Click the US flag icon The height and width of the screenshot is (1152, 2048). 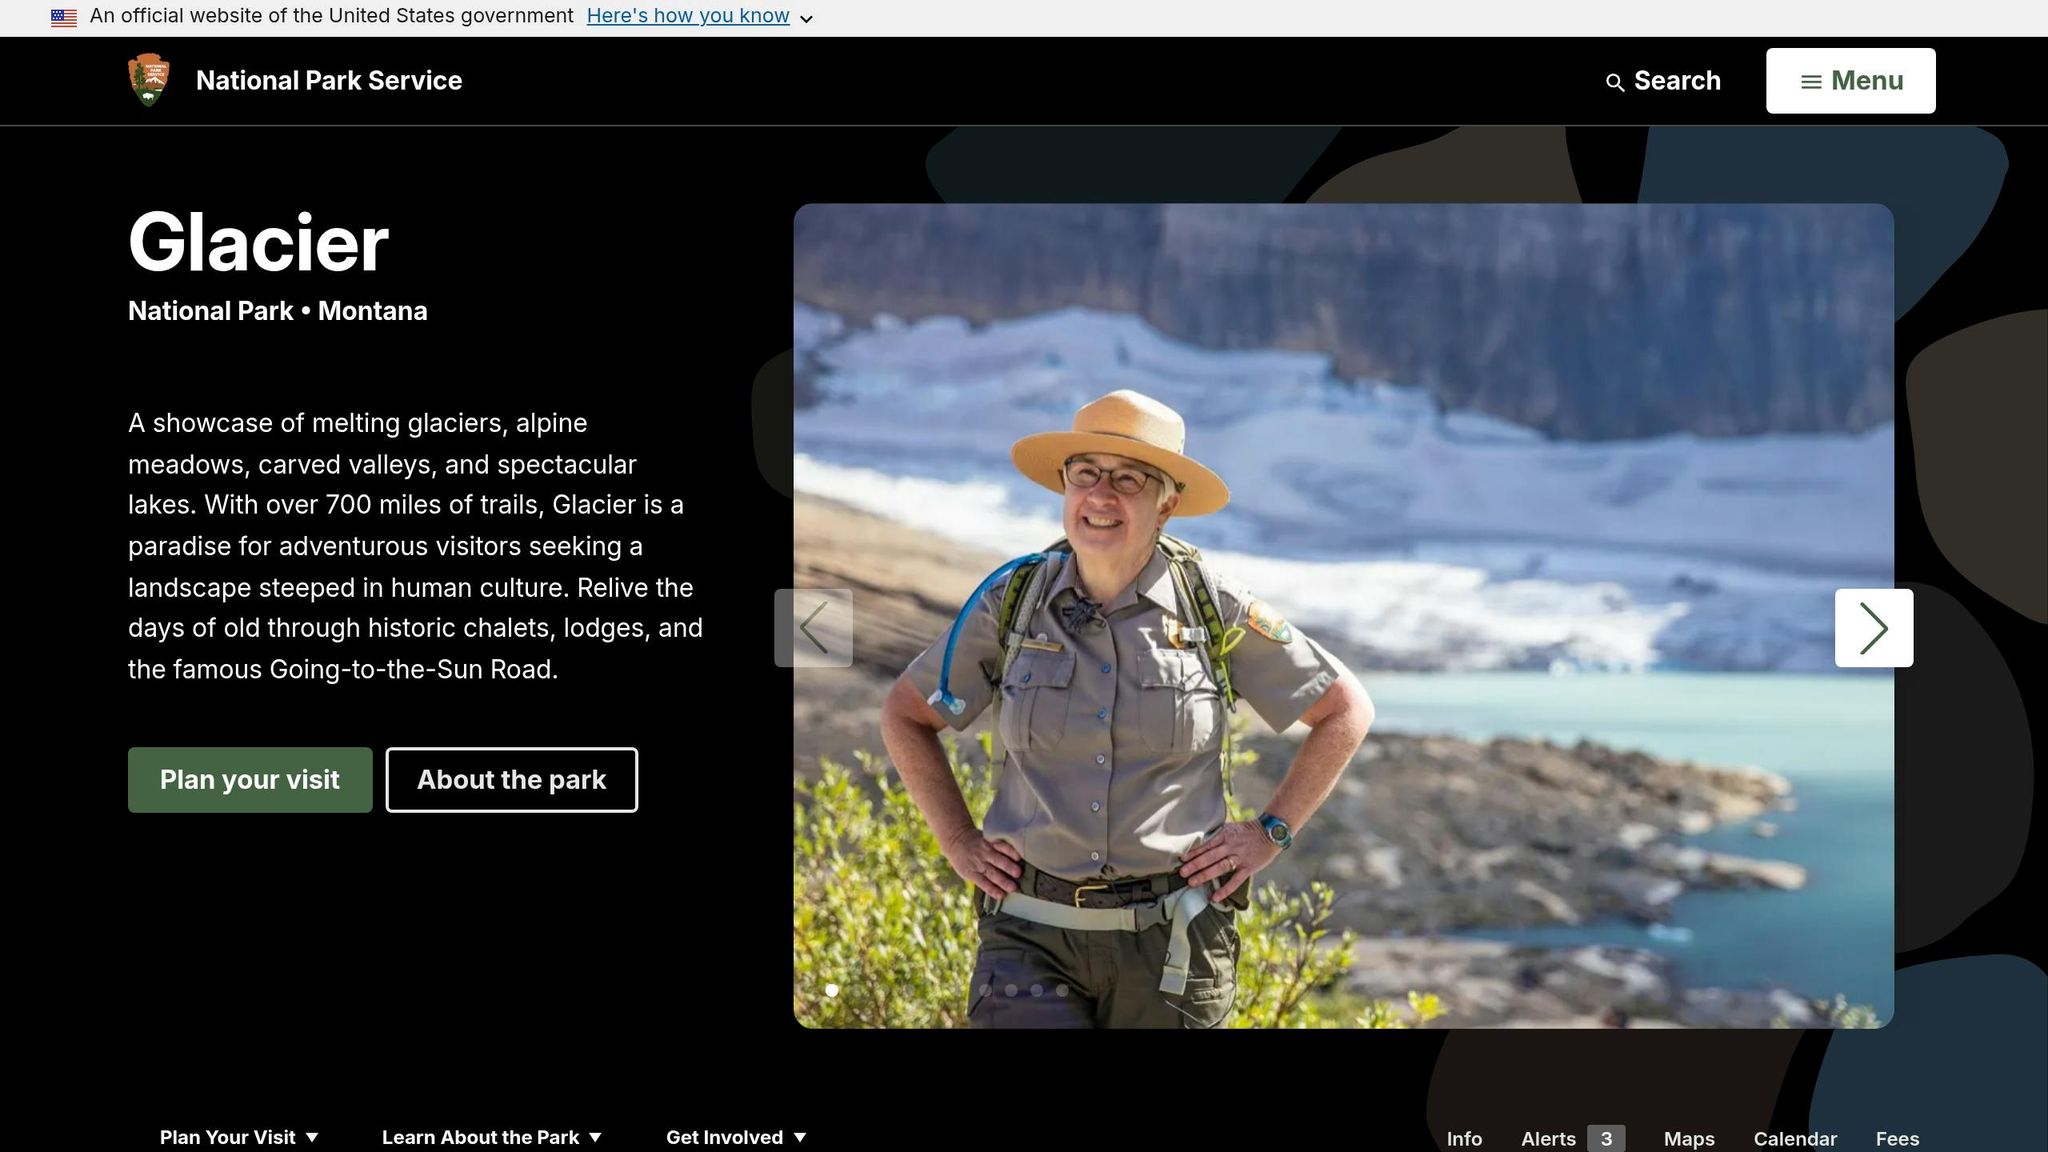[64, 17]
